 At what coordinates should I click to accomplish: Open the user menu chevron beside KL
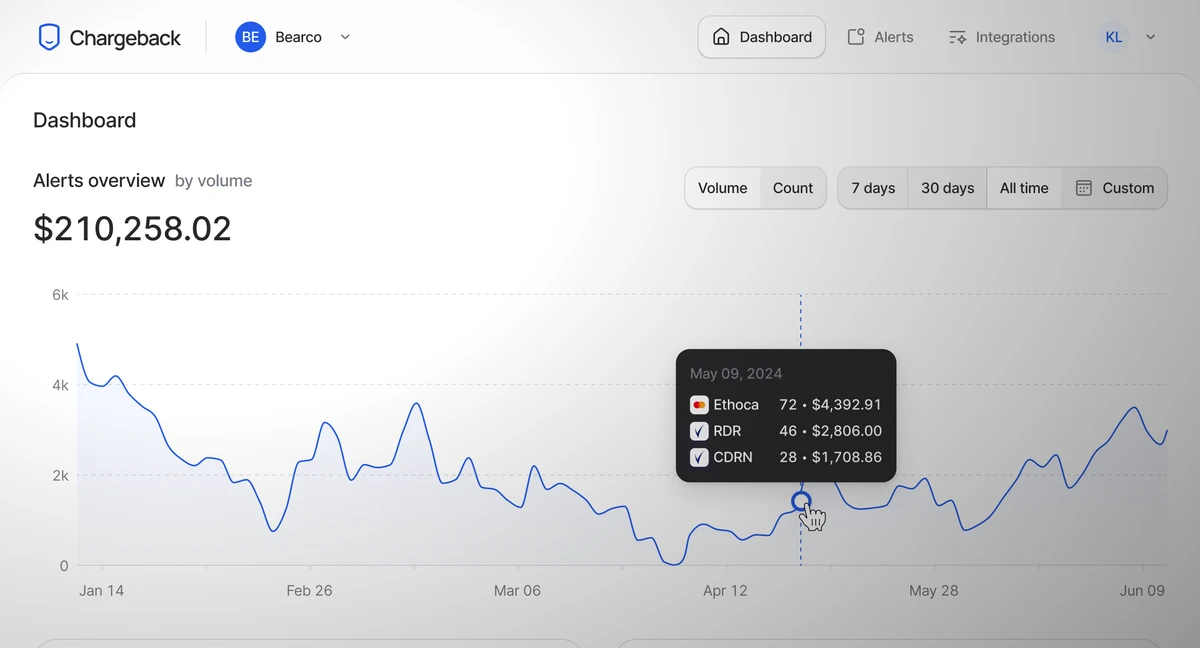pyautogui.click(x=1150, y=37)
